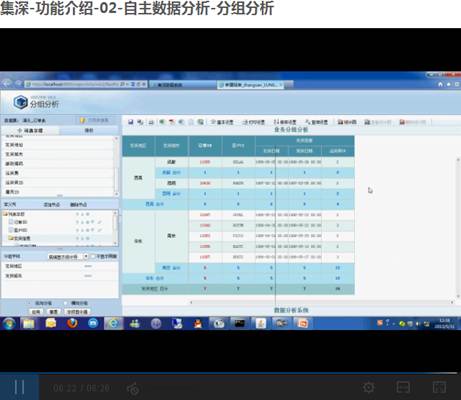461x400 pixels.
Task: Click the replay clock icon beside timestamp
Action: click(133, 388)
